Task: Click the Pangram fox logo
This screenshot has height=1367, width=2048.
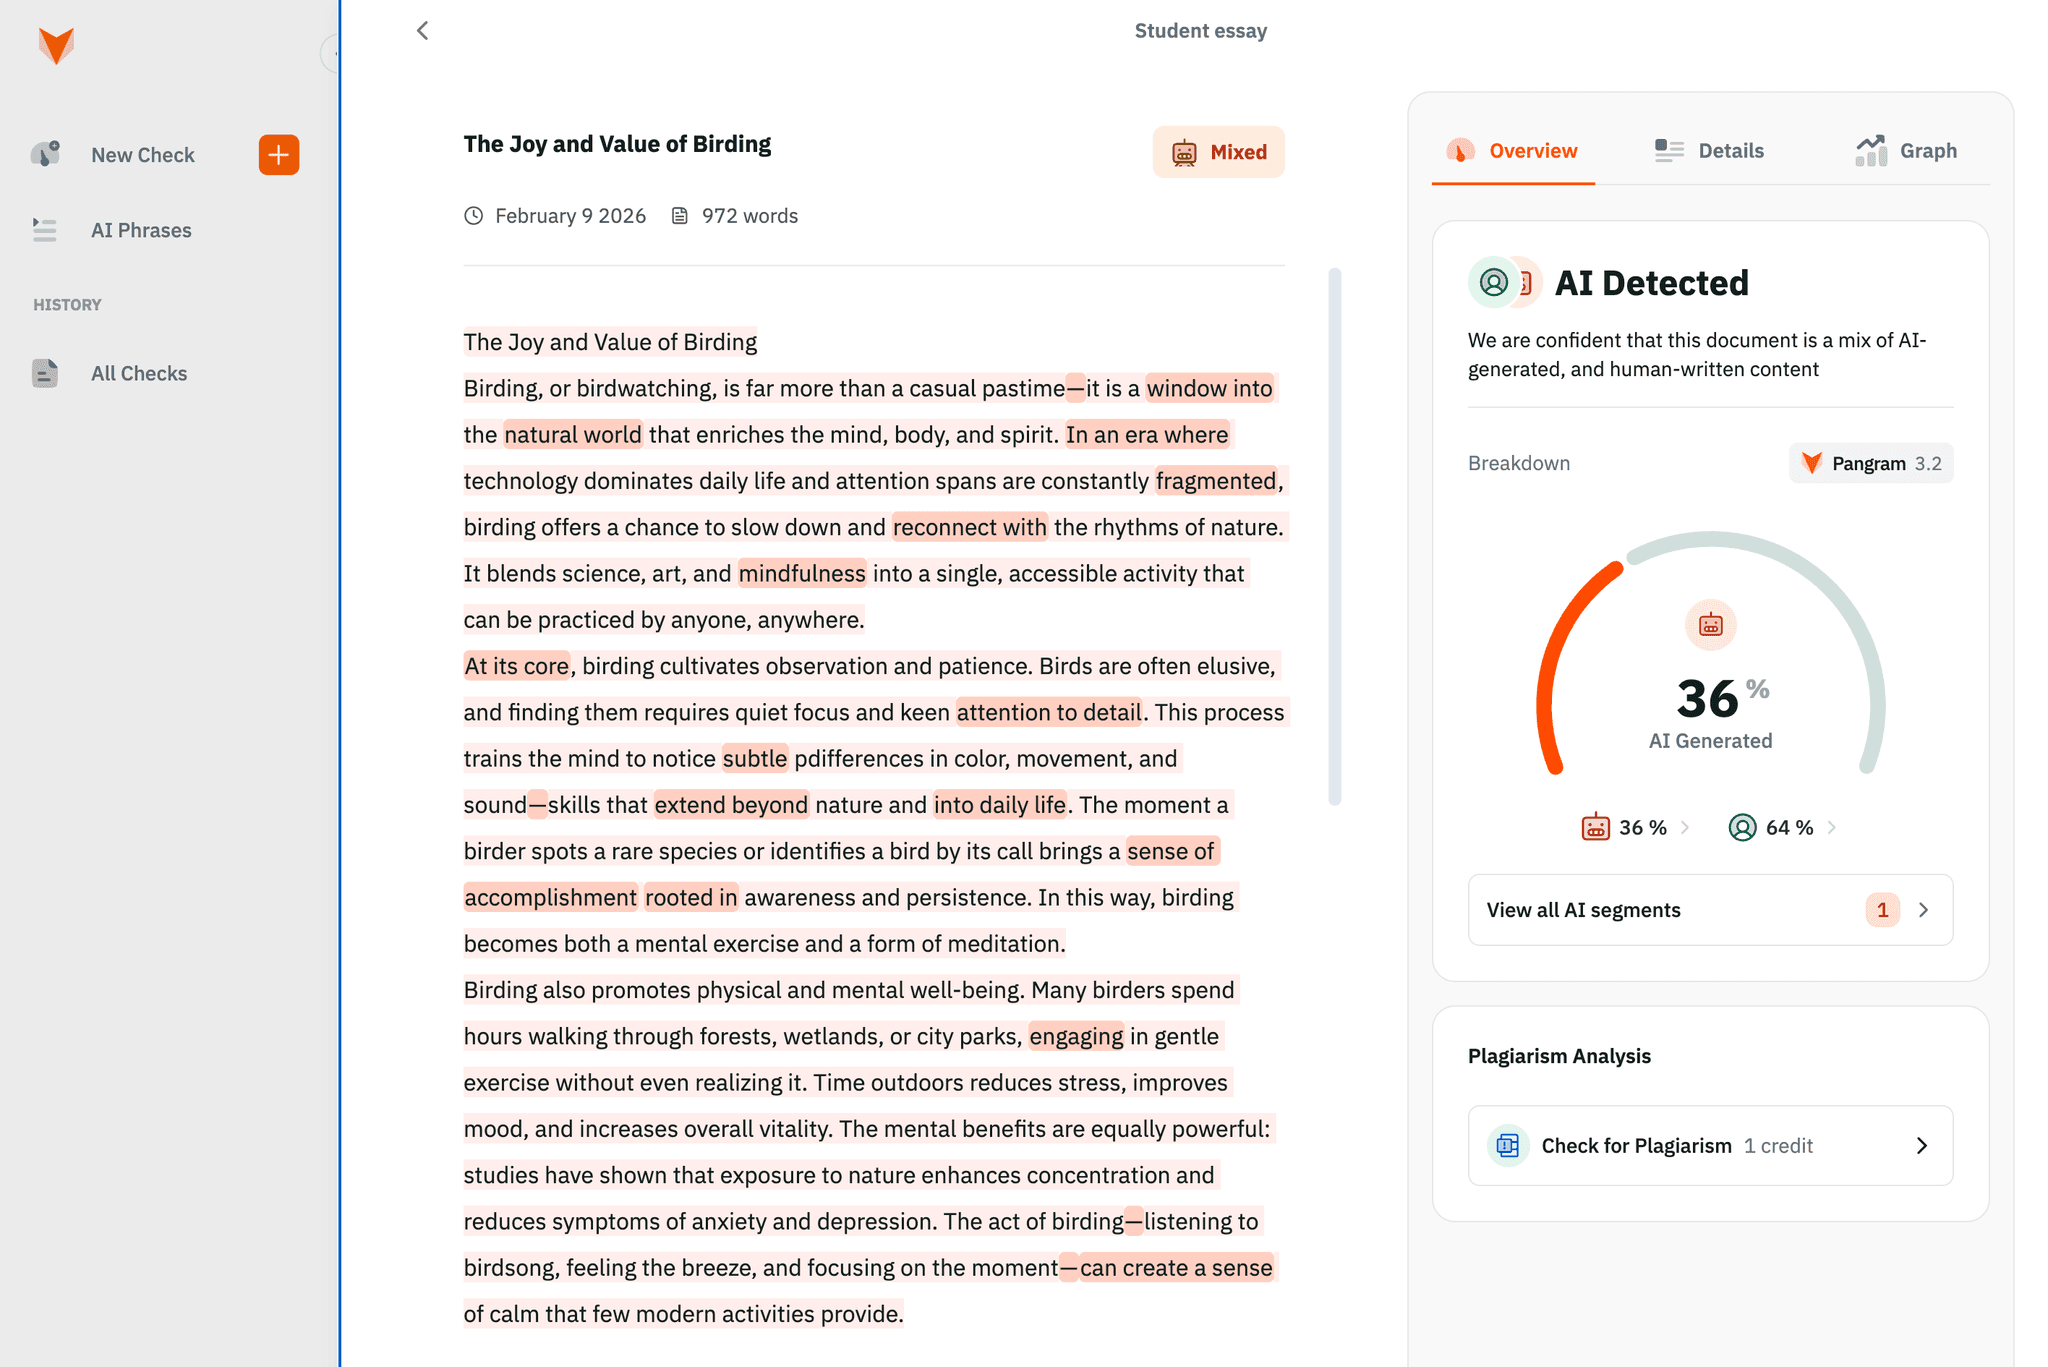Action: 57,45
